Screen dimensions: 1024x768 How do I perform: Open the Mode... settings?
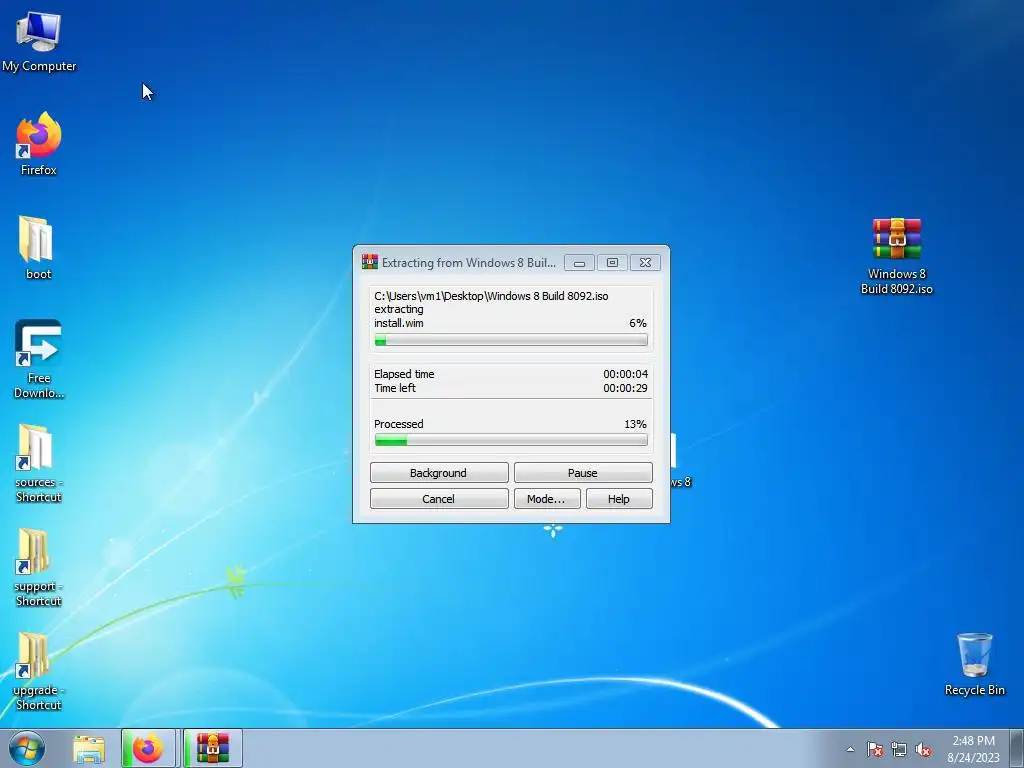click(547, 498)
